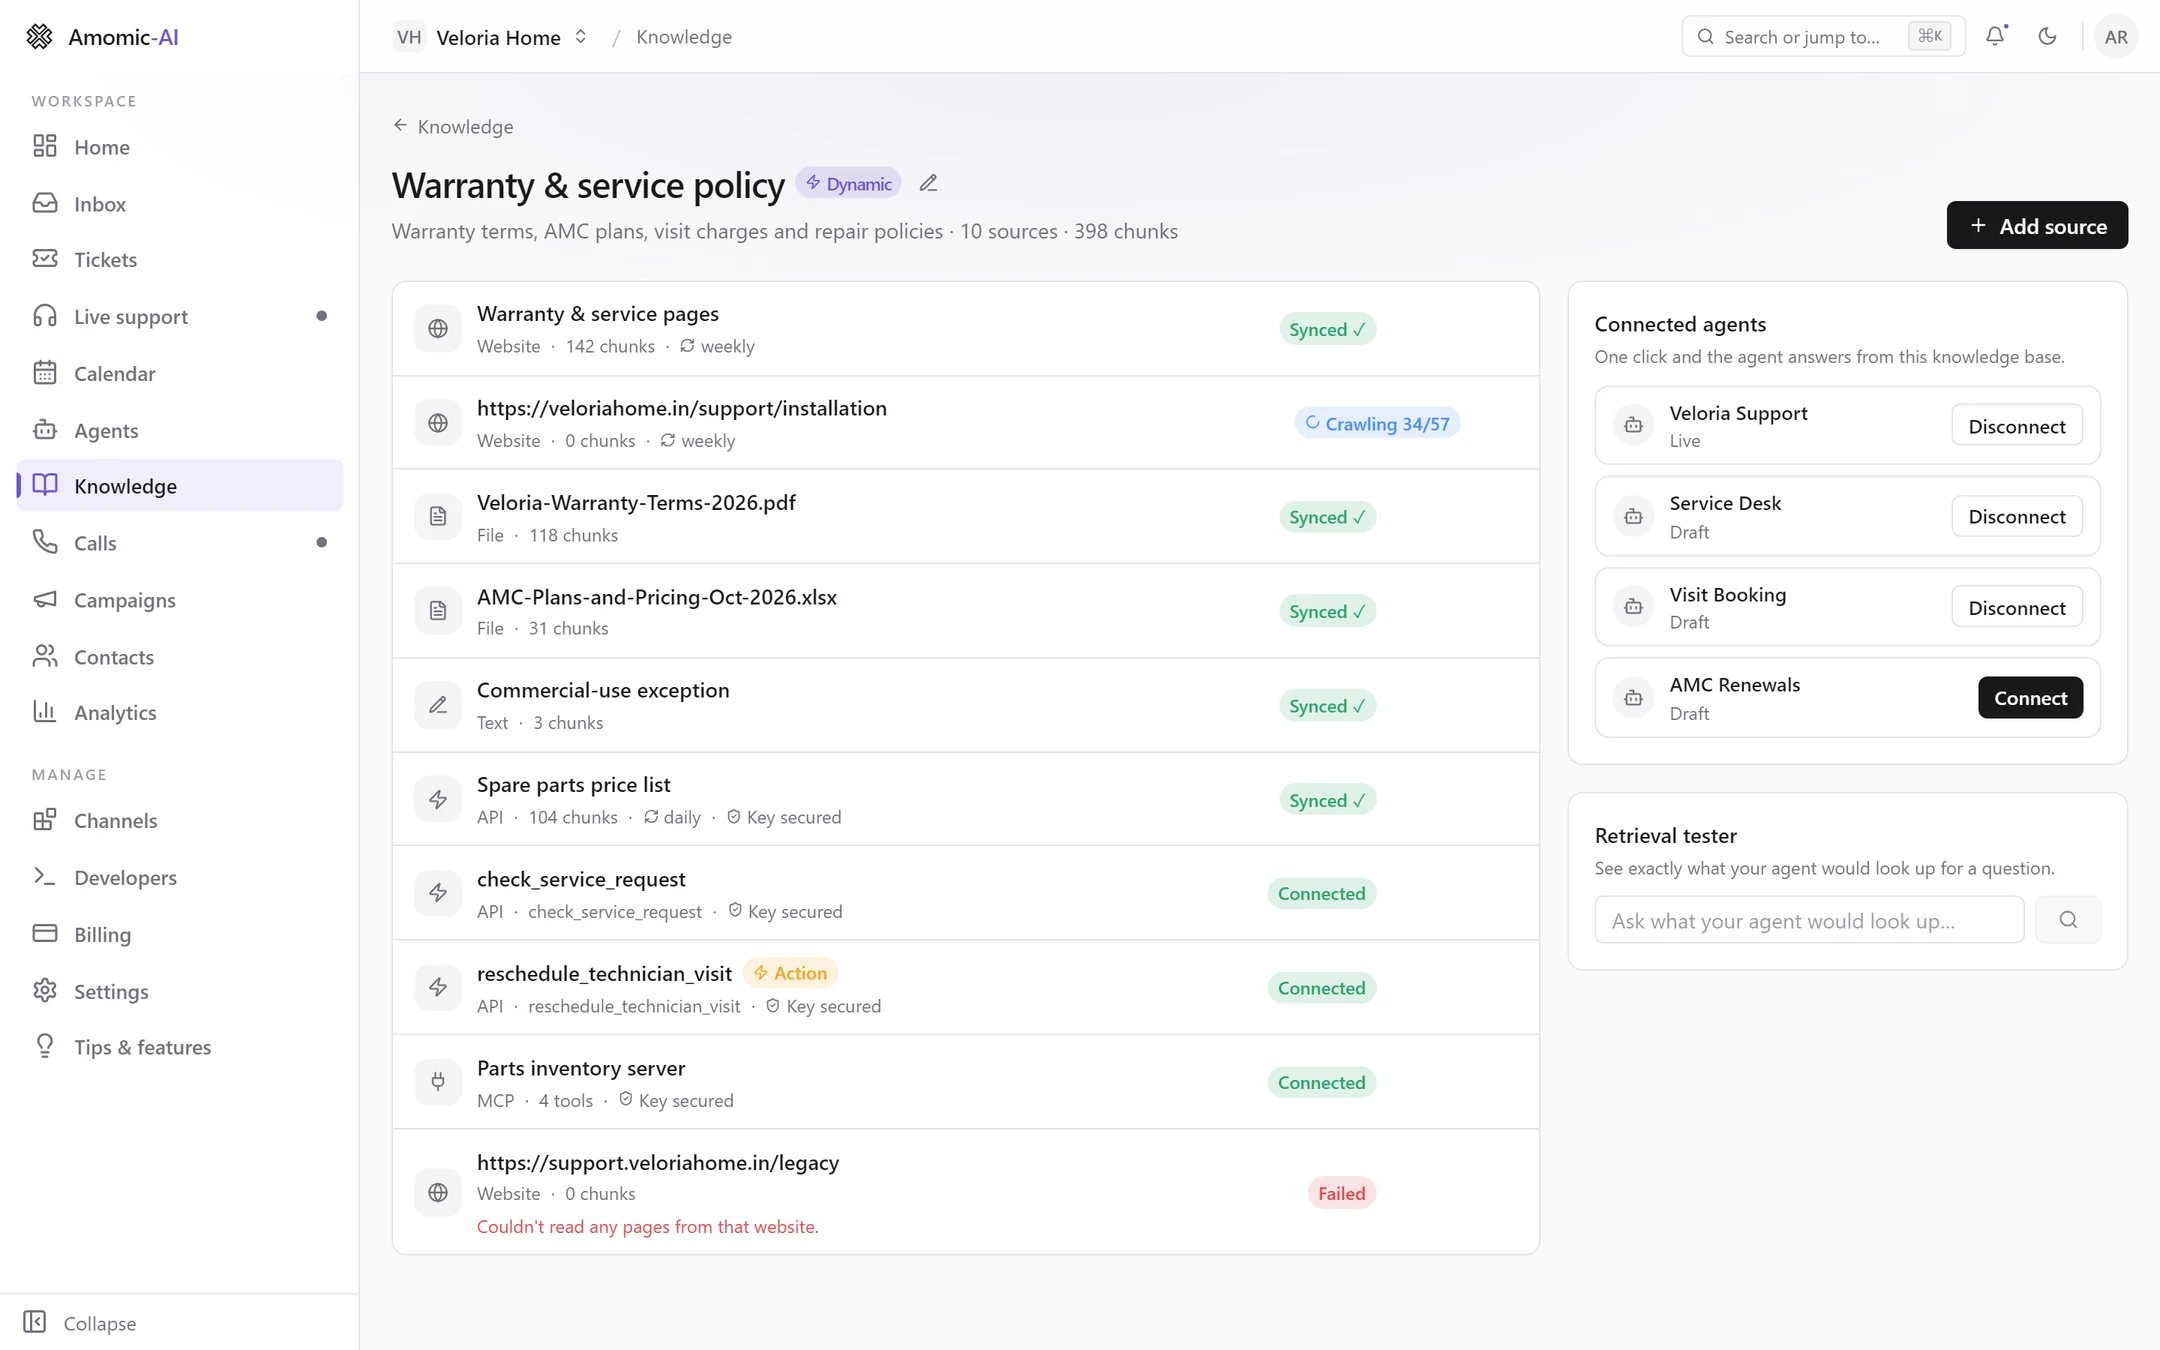The image size is (2160, 1350).
Task: Click the robot icon beside AMC Renewals agent
Action: (x=1633, y=698)
